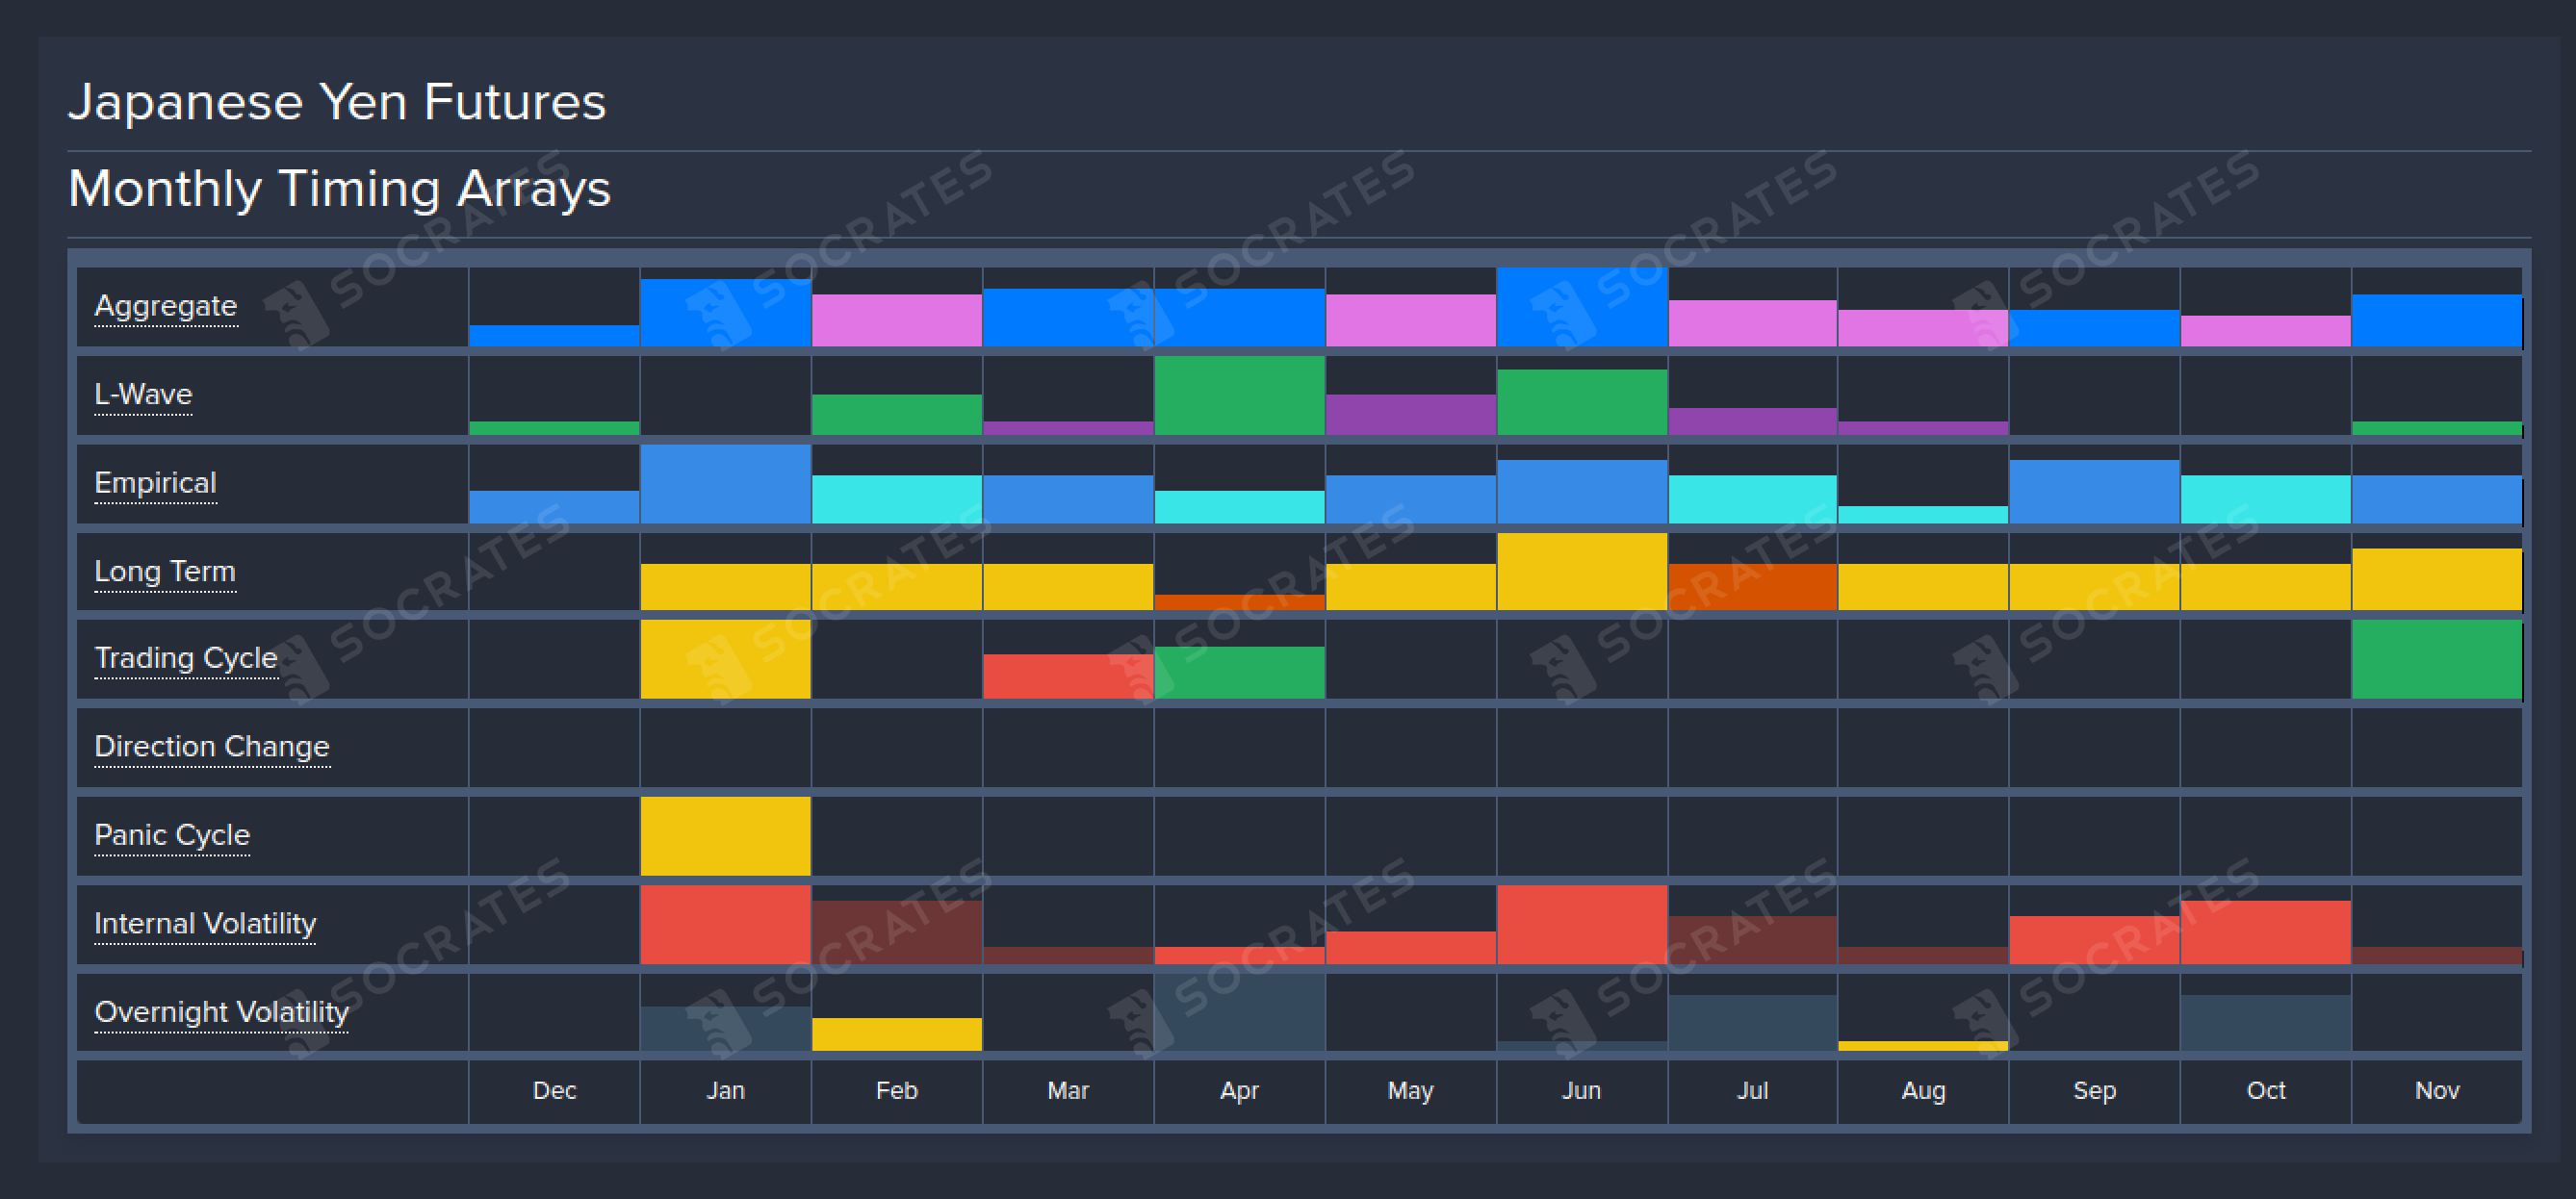Click the yellow Trading Cycle bar in Jan
The width and height of the screenshot is (2576, 1199).
pyautogui.click(x=725, y=659)
